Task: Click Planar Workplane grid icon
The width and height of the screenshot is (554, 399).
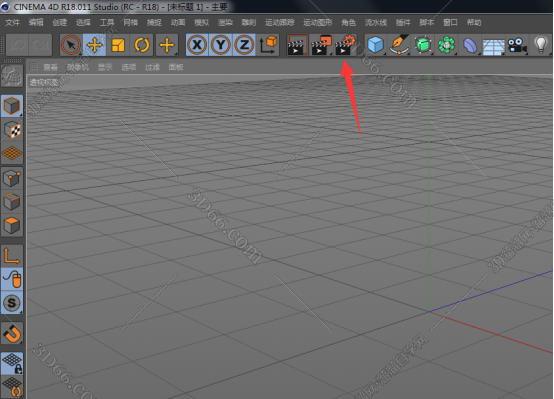Action: tap(12, 387)
